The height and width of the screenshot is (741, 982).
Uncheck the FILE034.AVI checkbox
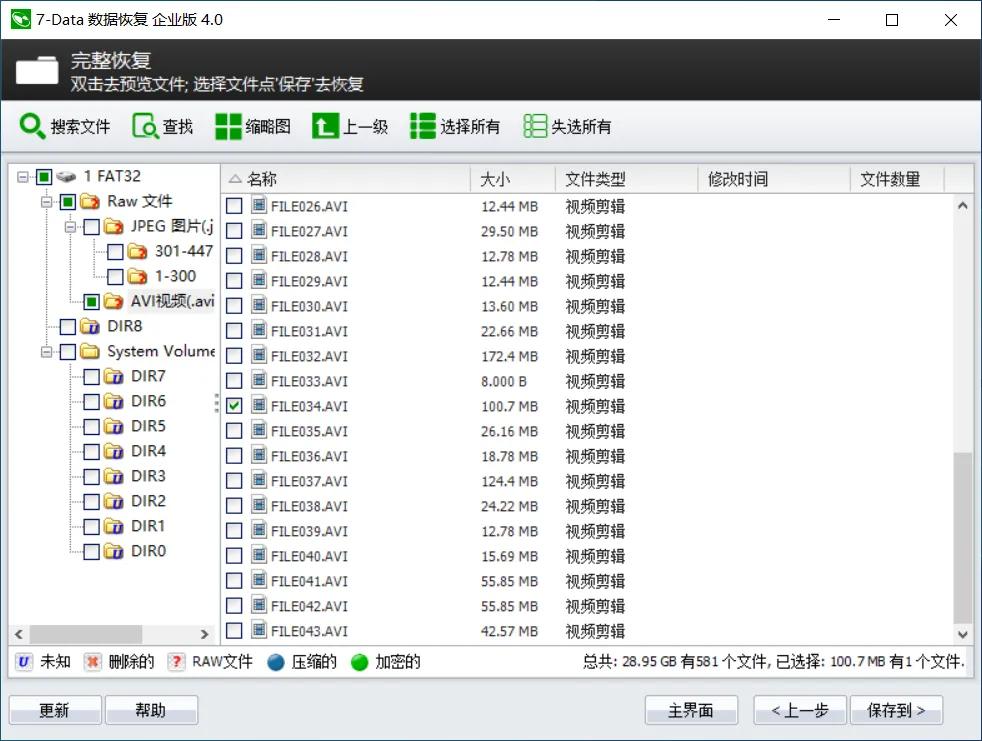pos(236,406)
